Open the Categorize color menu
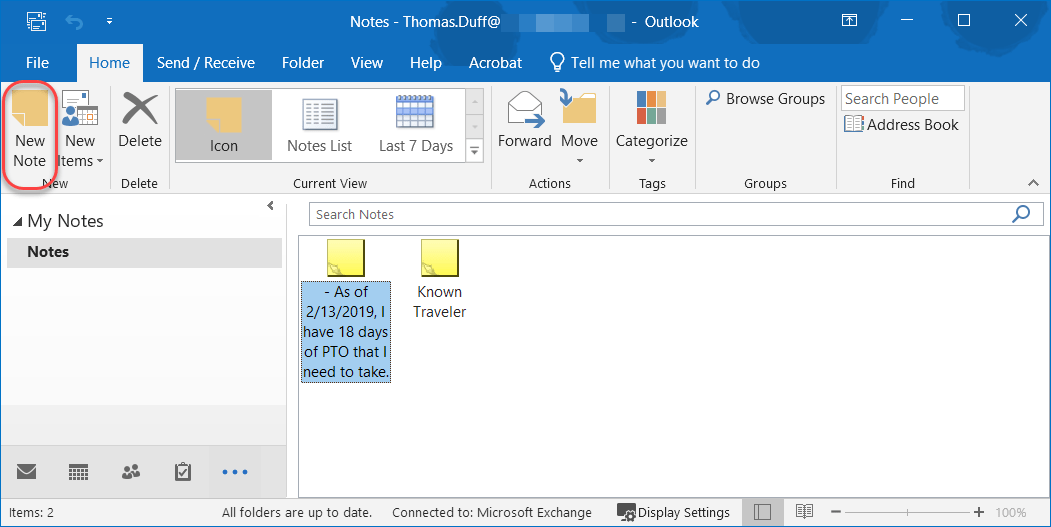This screenshot has width=1051, height=527. point(652,129)
